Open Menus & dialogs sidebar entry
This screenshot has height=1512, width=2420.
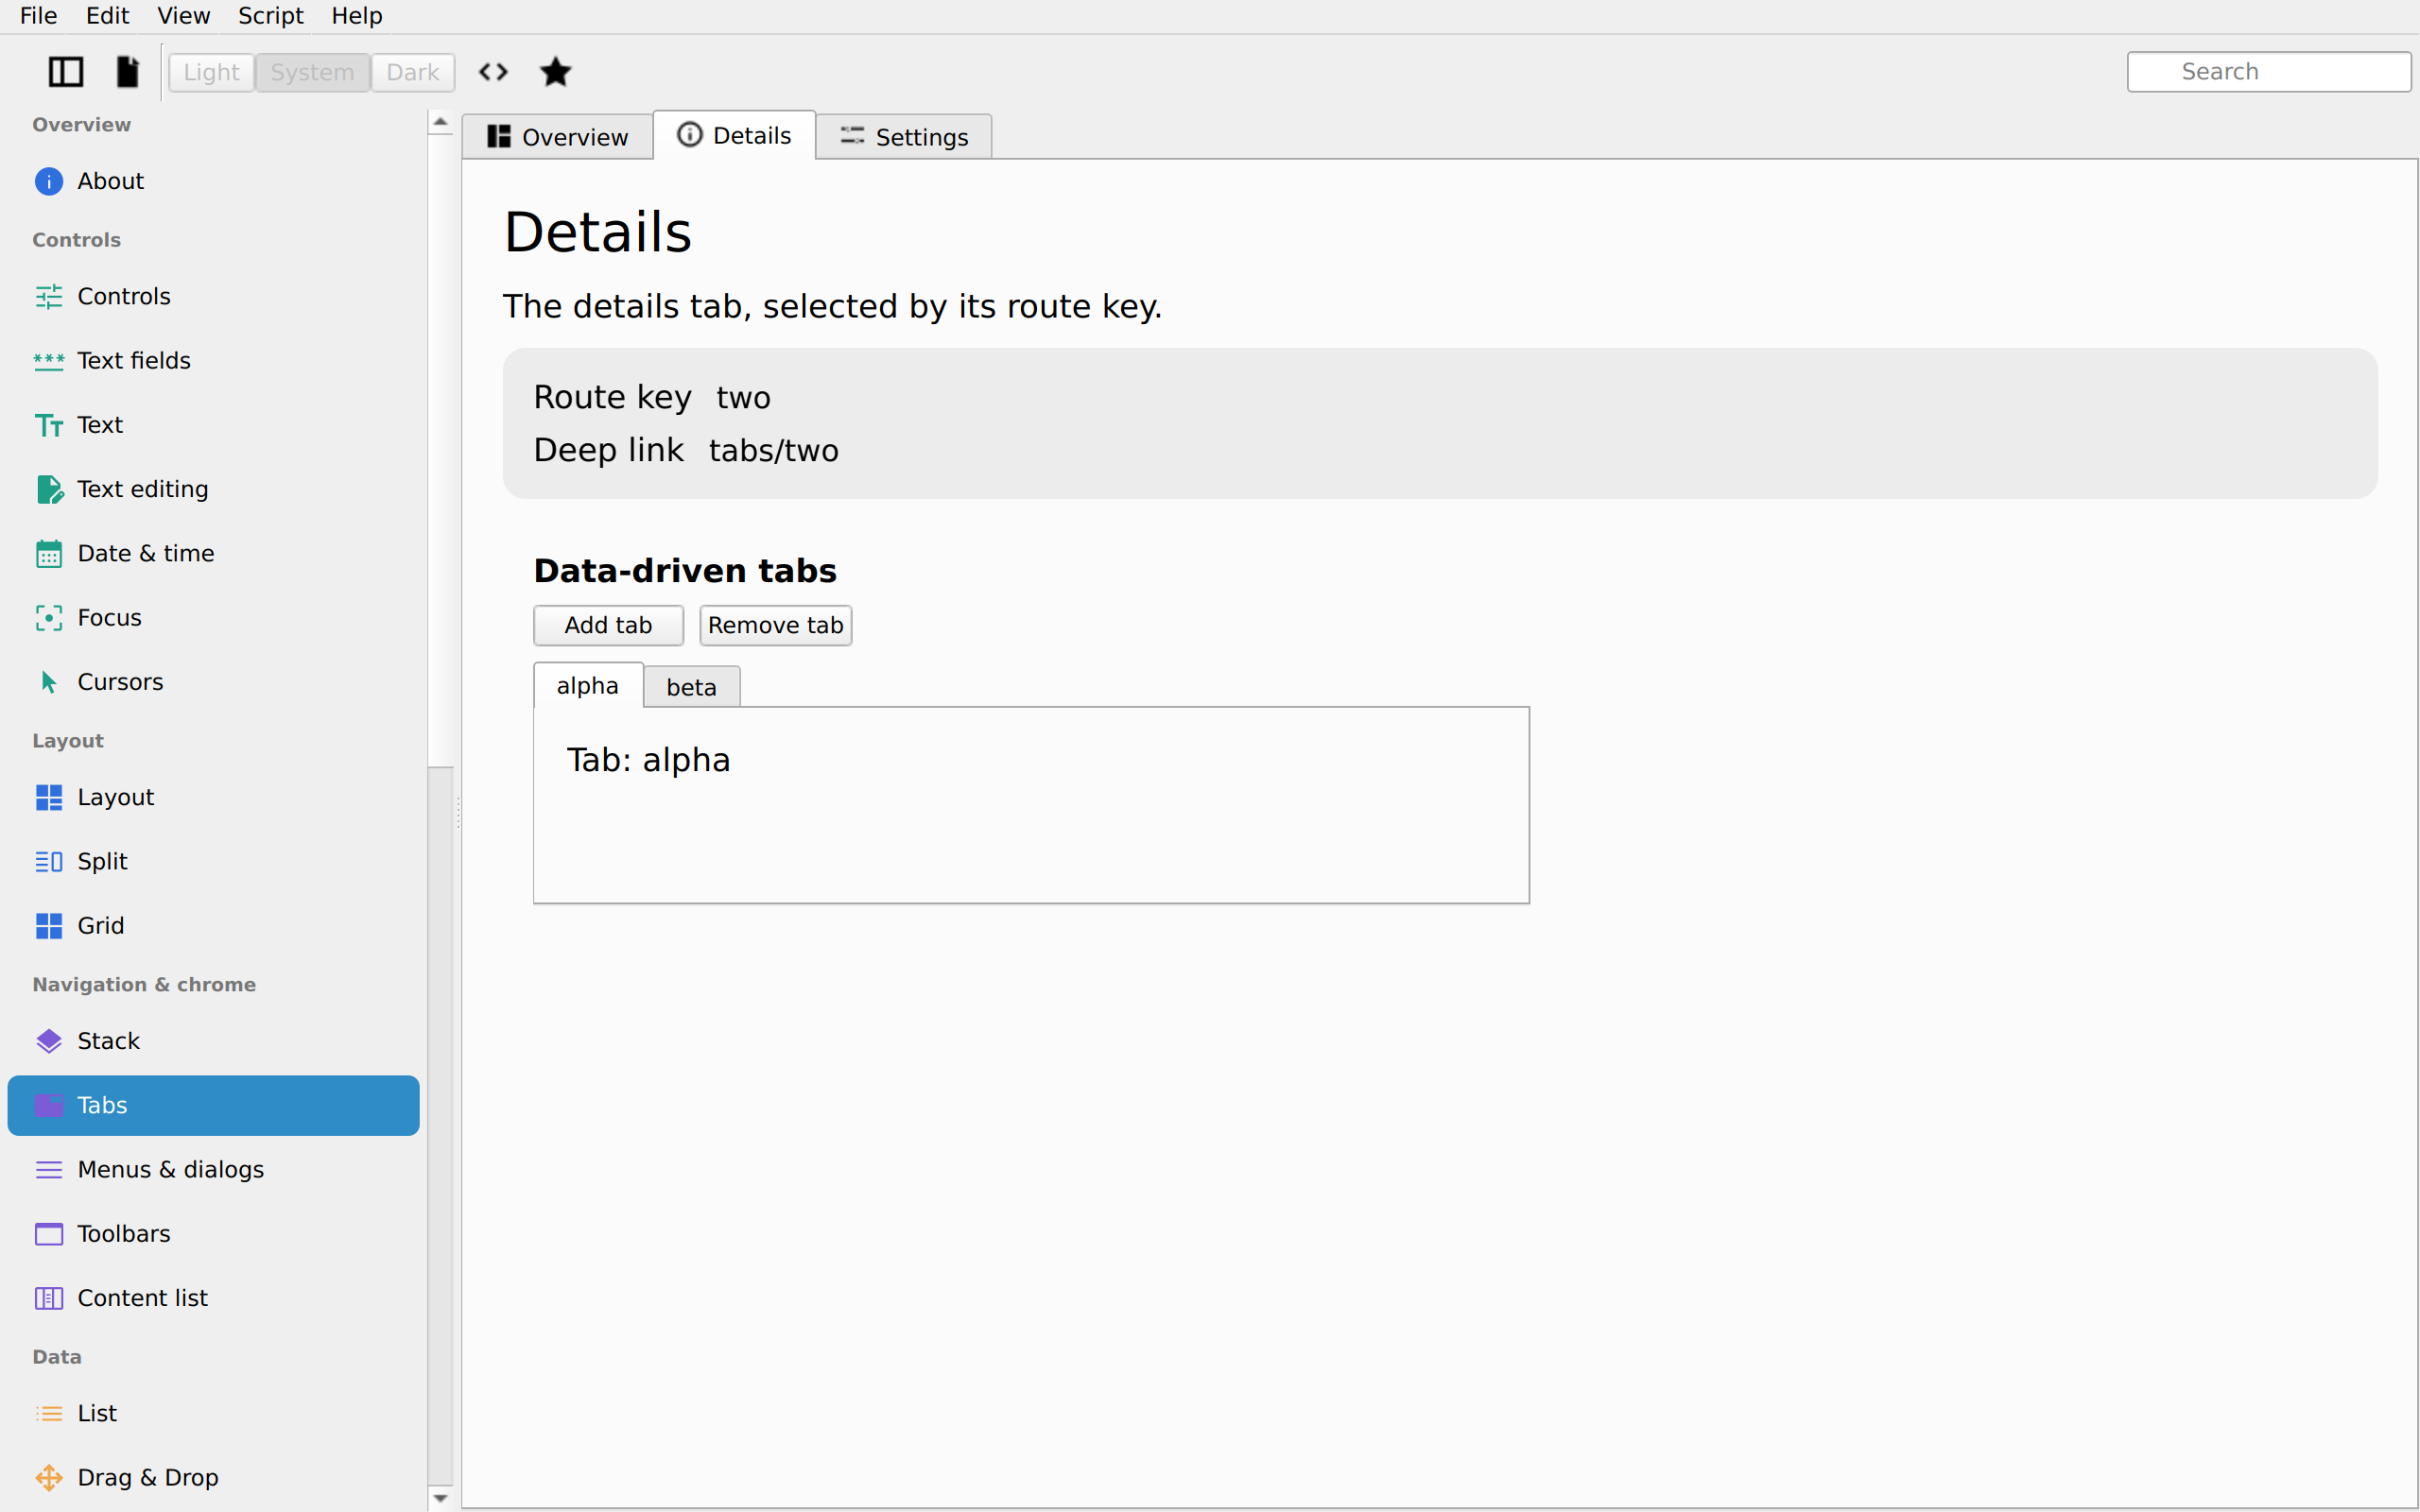click(x=213, y=1169)
